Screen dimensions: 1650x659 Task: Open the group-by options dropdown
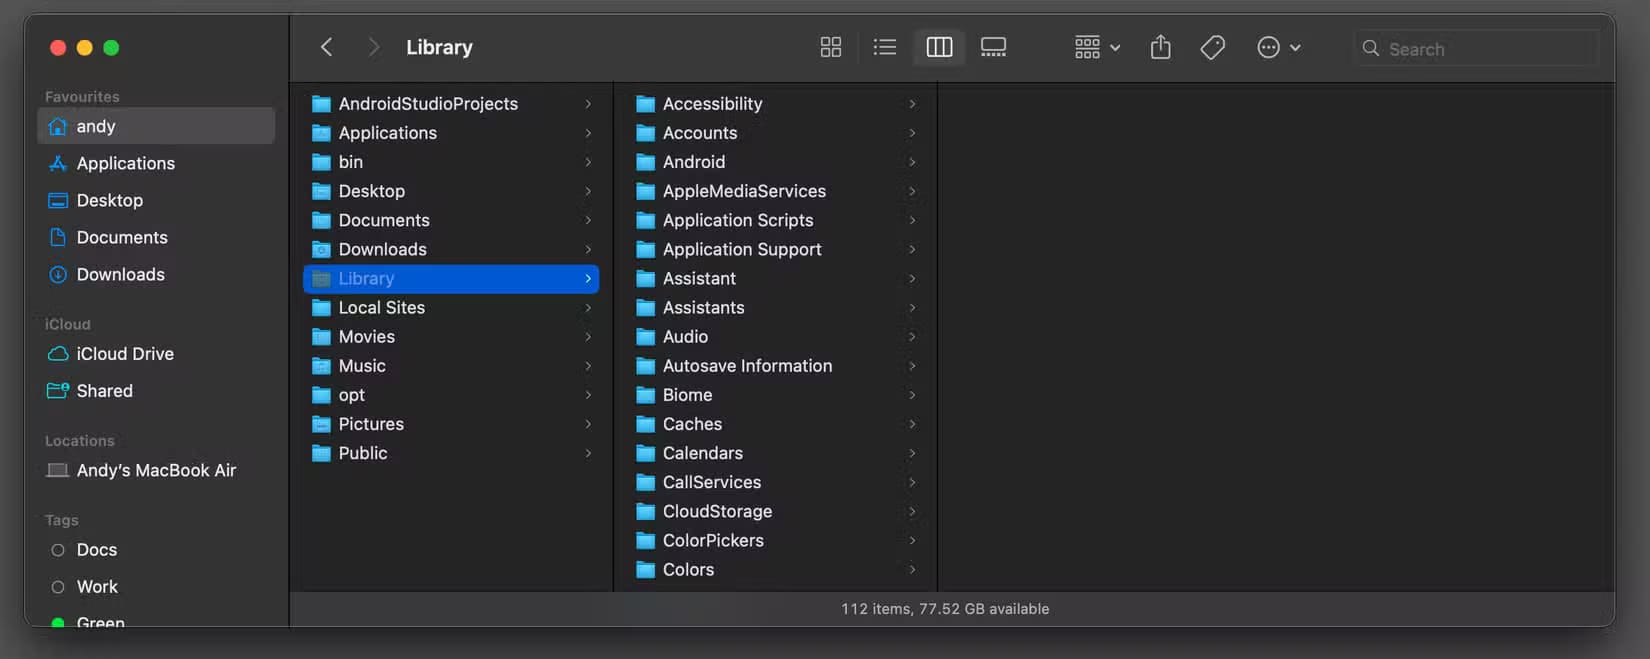pos(1097,47)
